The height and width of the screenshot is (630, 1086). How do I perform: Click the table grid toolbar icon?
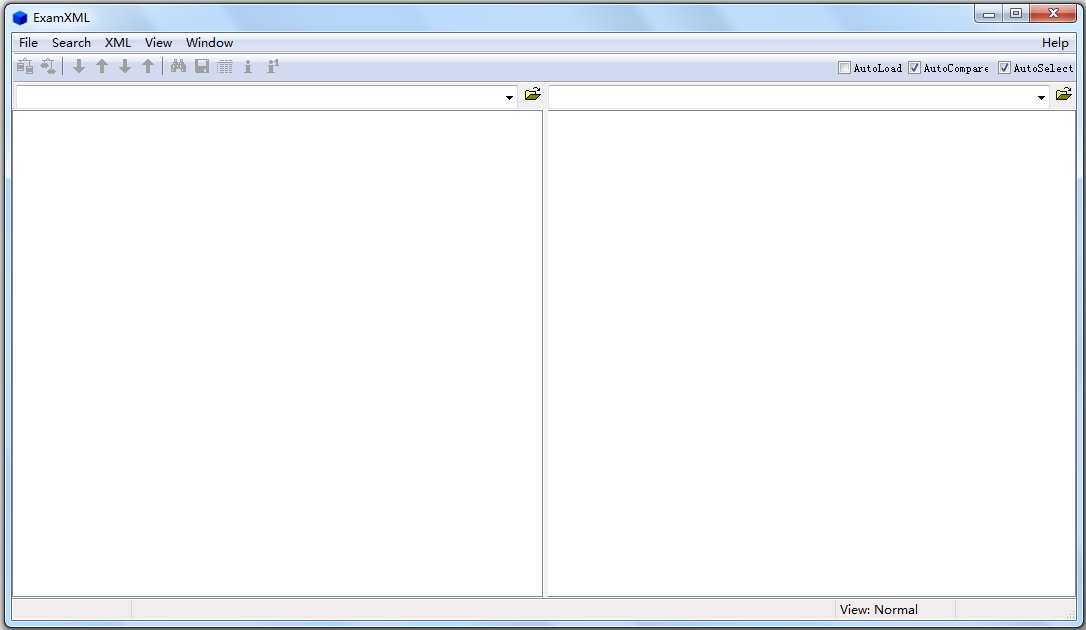225,66
